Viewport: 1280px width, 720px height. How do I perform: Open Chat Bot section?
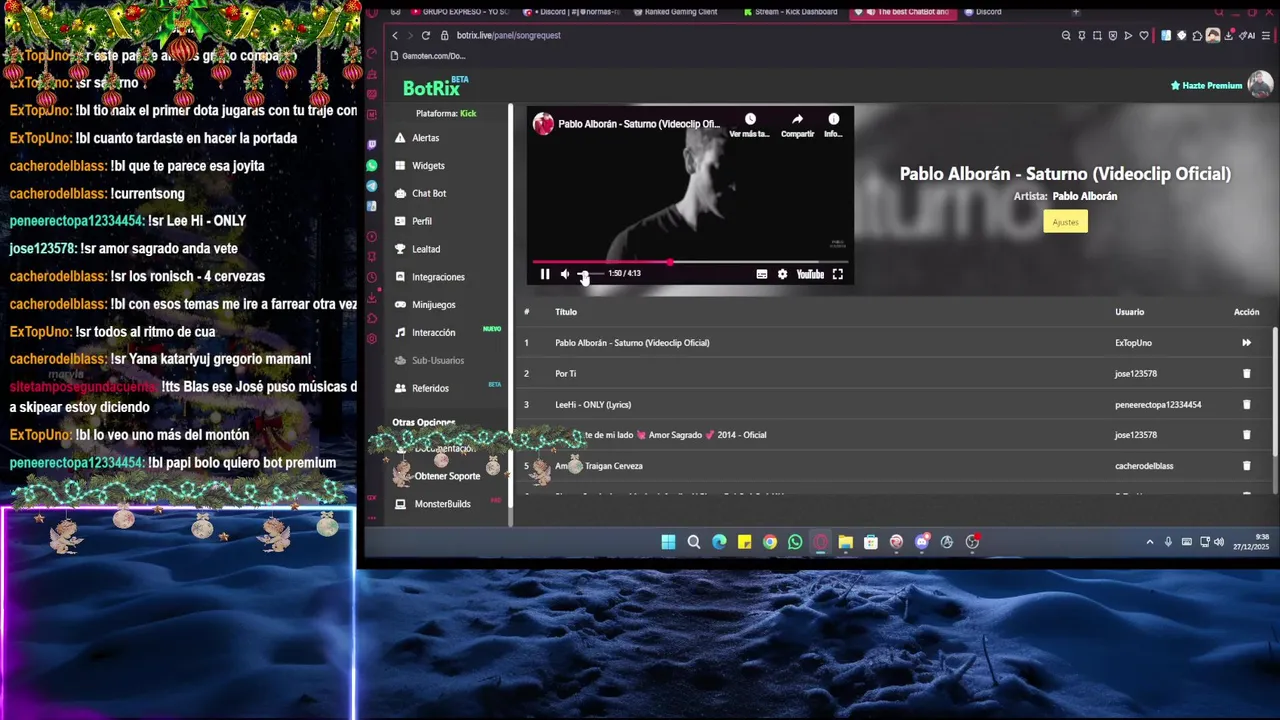coord(429,194)
